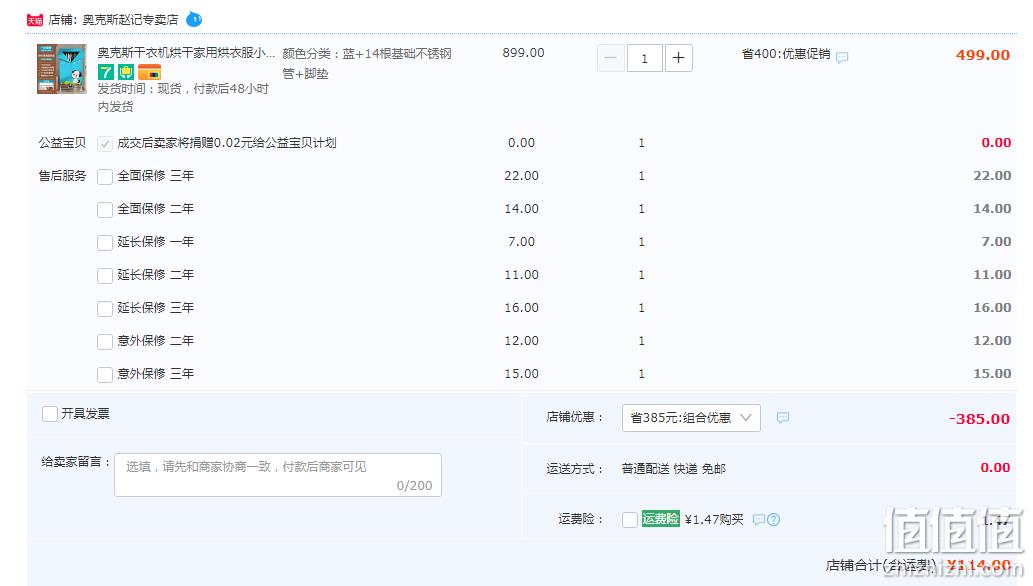Check the 意外保修 二年 option

pyautogui.click(x=105, y=341)
